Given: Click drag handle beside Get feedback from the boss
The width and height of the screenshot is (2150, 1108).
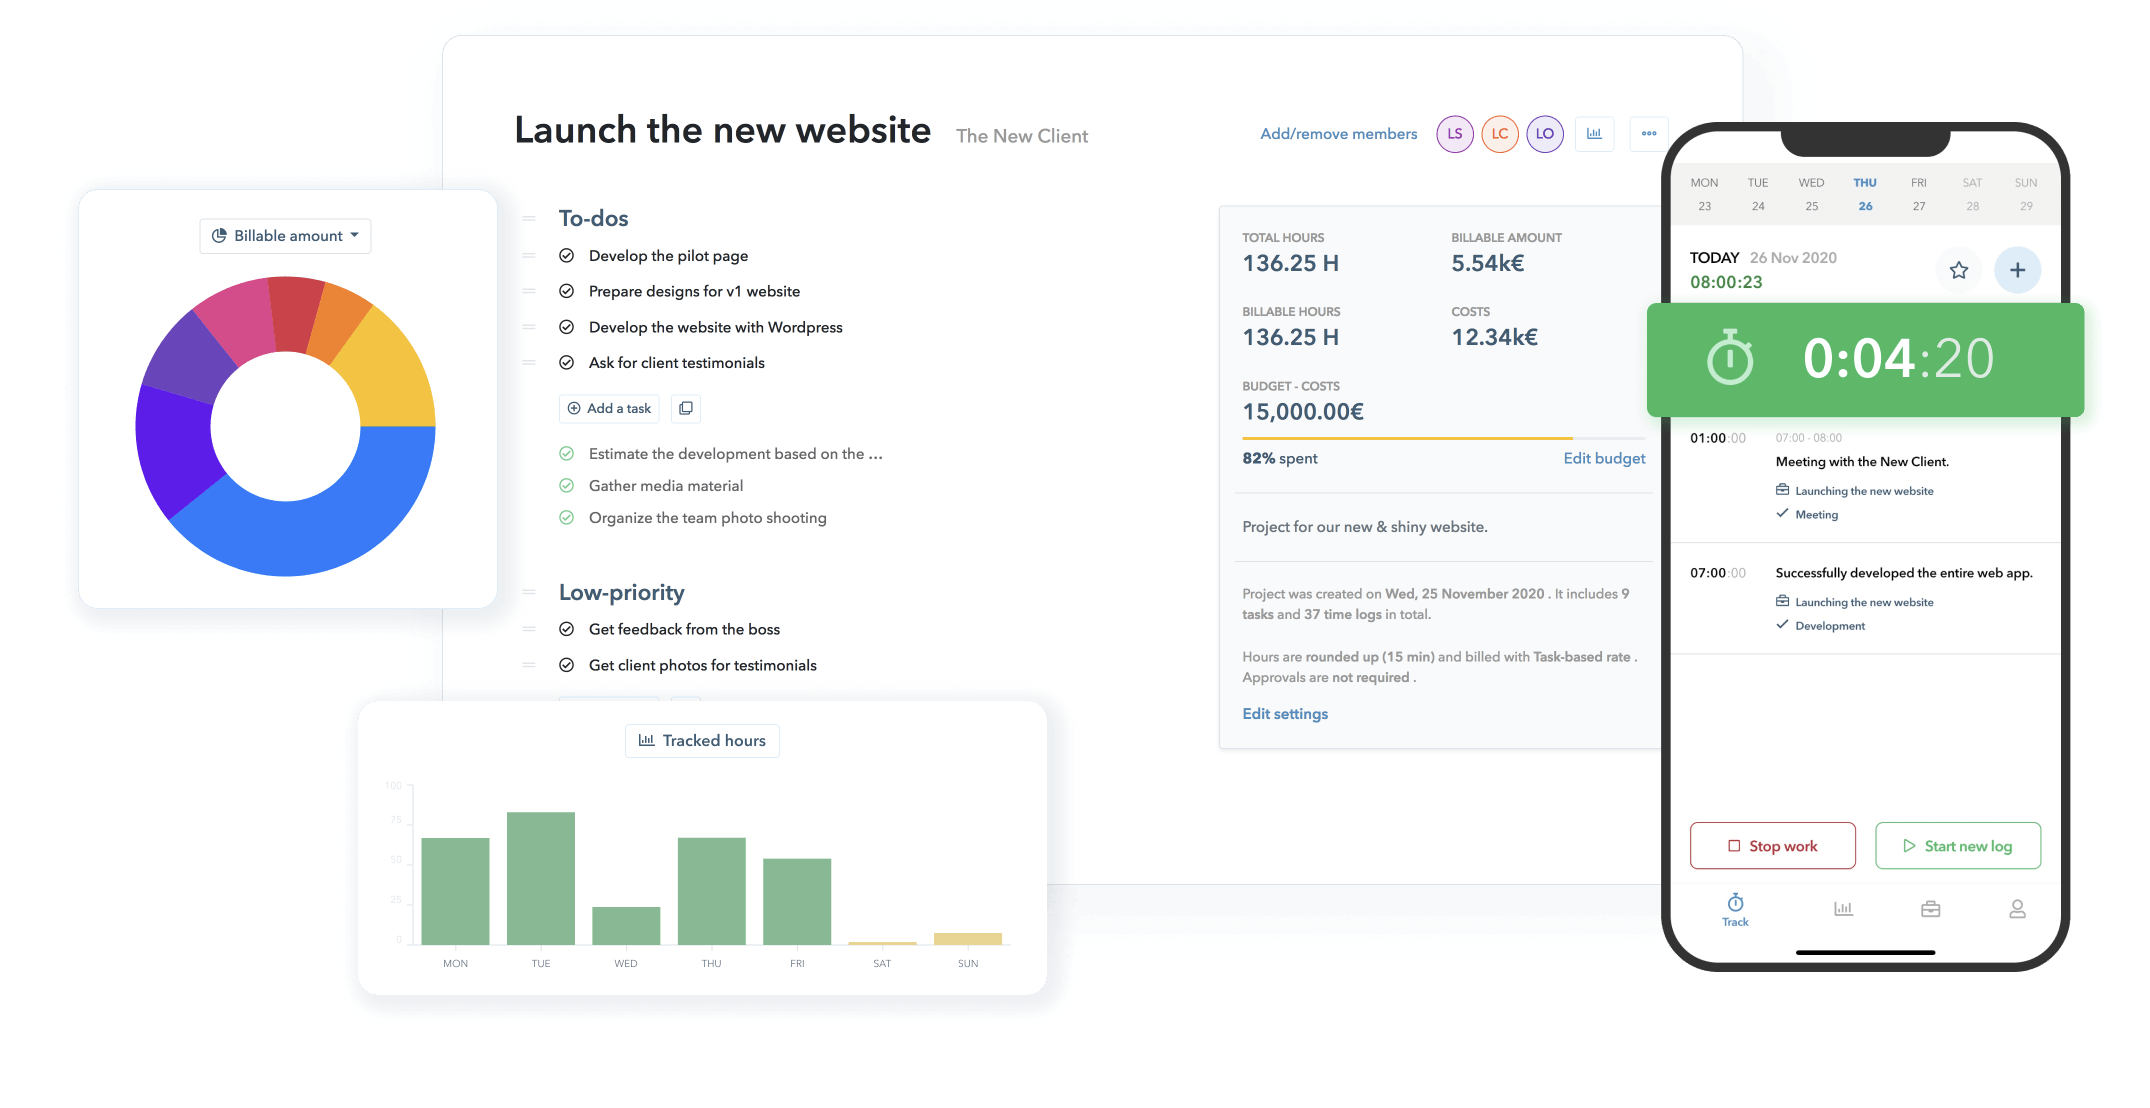Looking at the screenshot, I should 529,629.
